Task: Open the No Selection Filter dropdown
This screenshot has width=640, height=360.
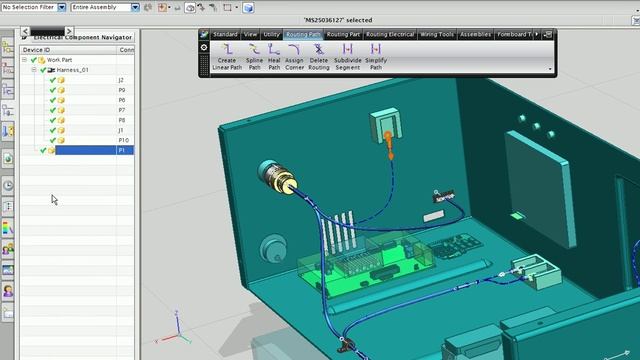Action: (x=62, y=7)
